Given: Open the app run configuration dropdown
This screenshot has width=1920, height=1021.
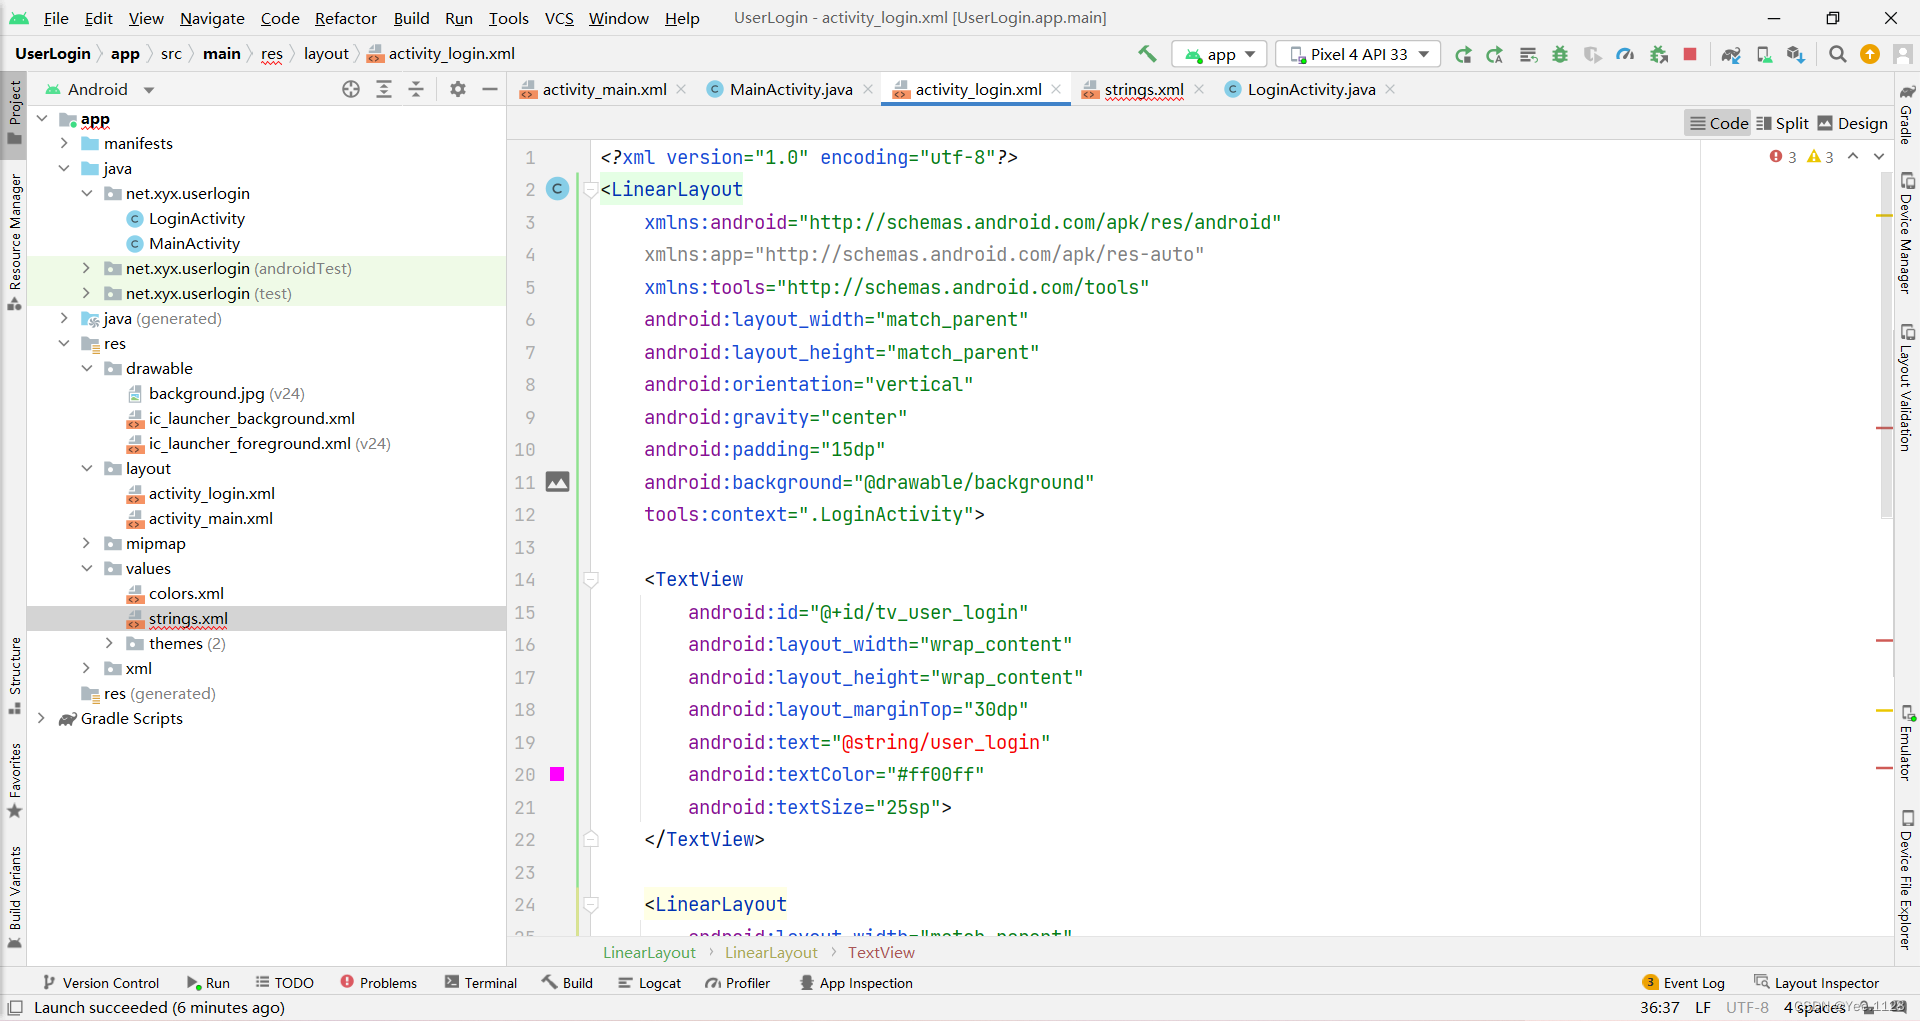Looking at the screenshot, I should [x=1220, y=54].
